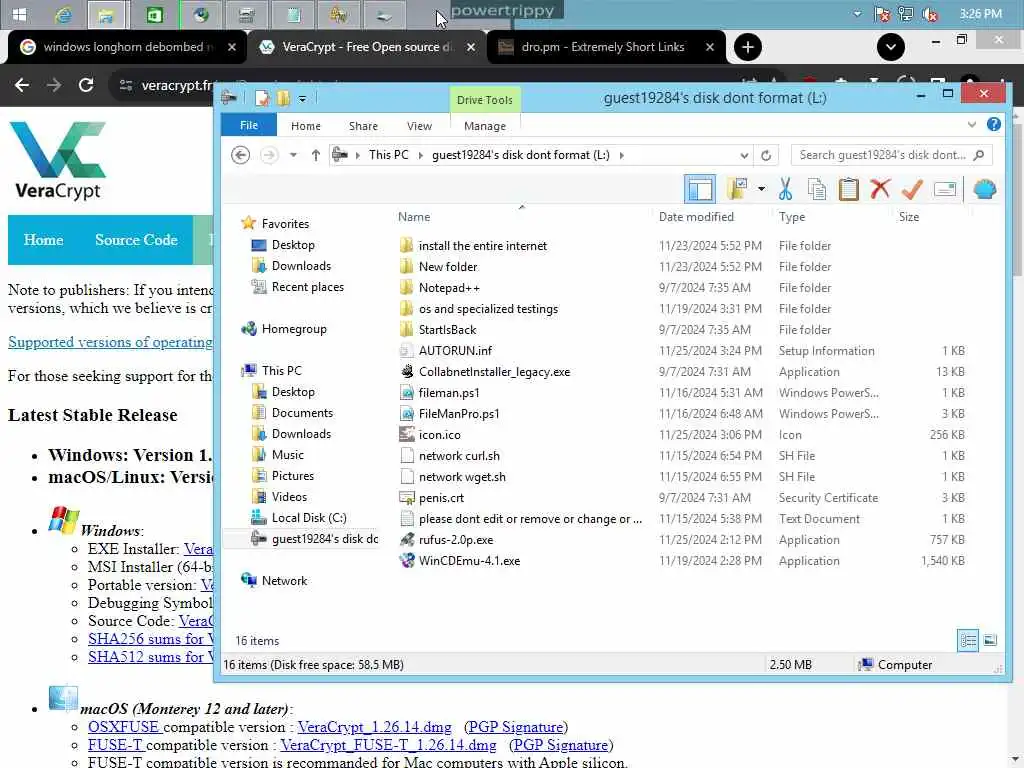Viewport: 1024px width, 768px height.
Task: Expand breadcrumb chevron after disk dont format (L:)
Action: pos(621,155)
